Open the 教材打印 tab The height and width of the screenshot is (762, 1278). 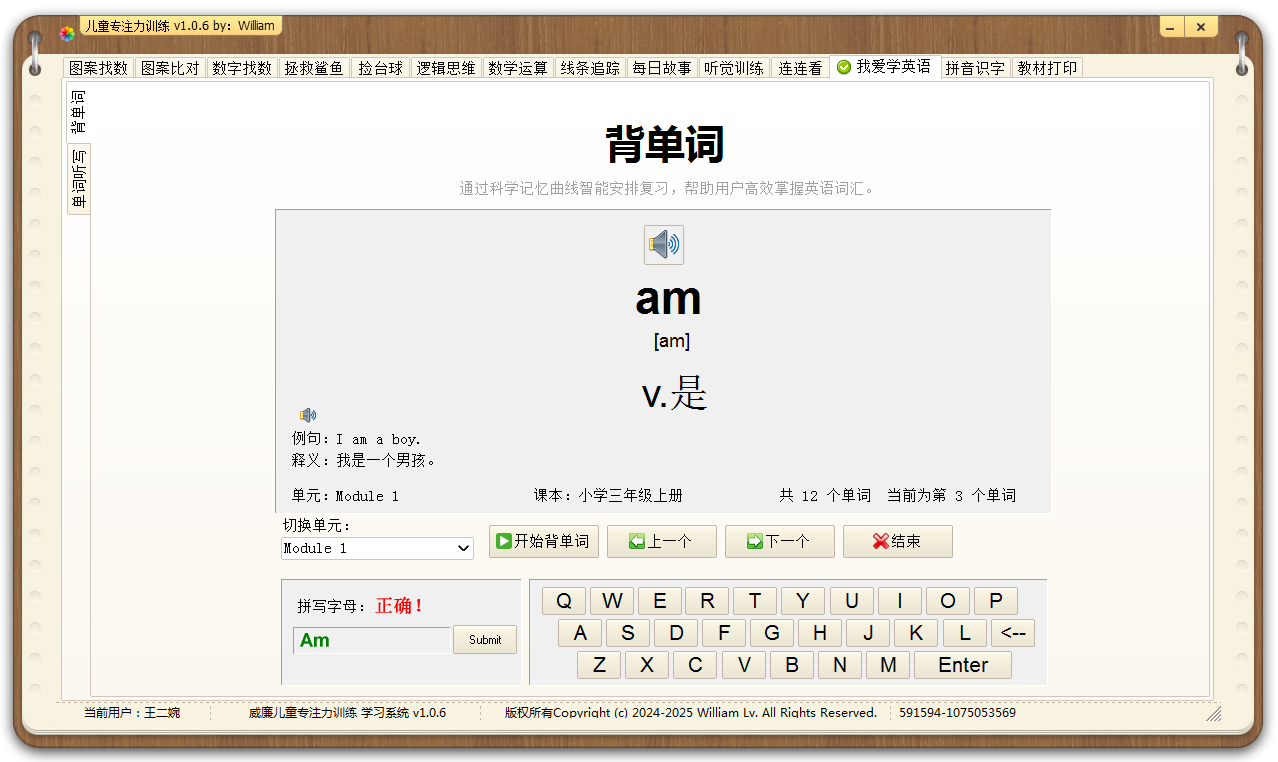[x=1045, y=67]
